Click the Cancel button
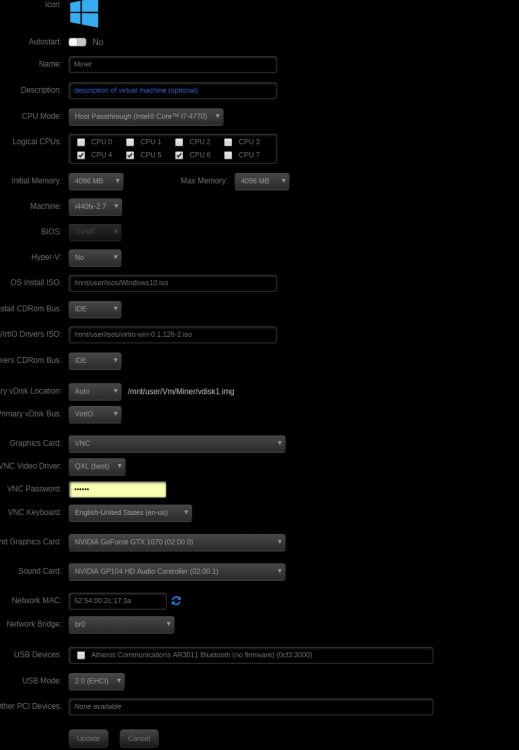The image size is (519, 750). pos(139,739)
